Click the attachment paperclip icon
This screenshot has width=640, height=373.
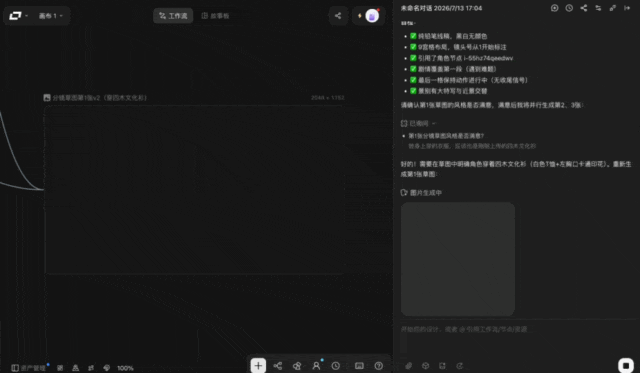[x=409, y=366]
